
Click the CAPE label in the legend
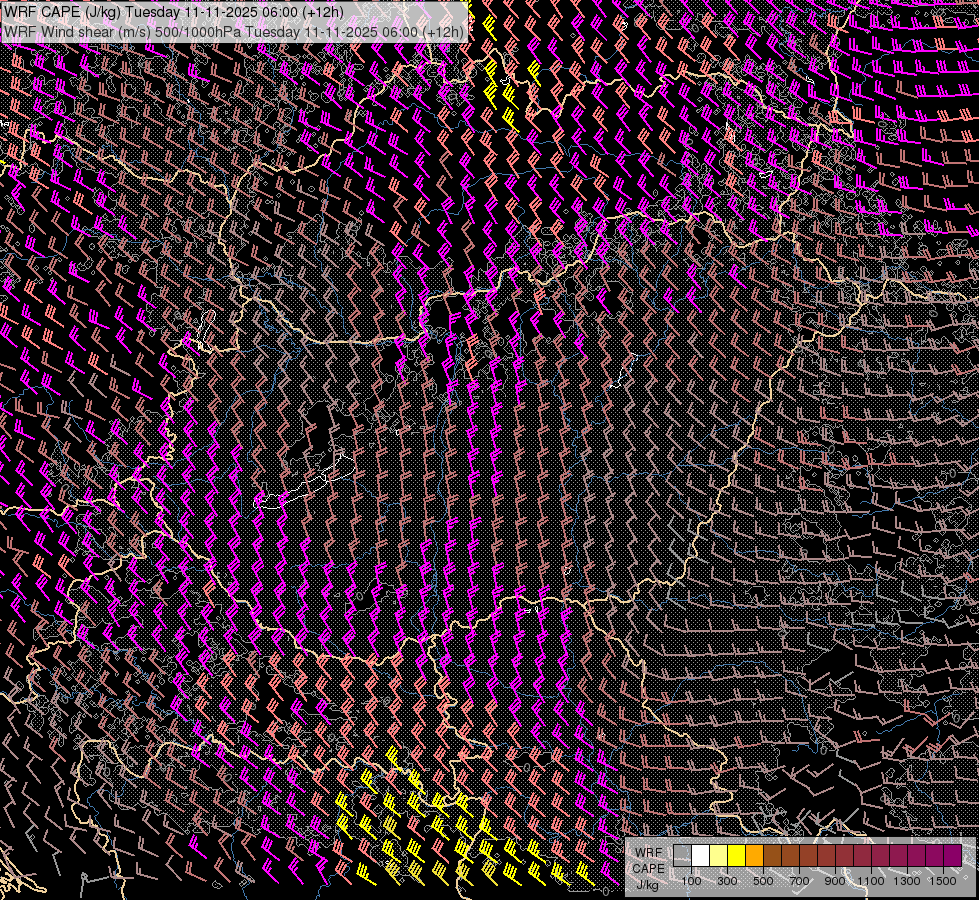pos(649,869)
